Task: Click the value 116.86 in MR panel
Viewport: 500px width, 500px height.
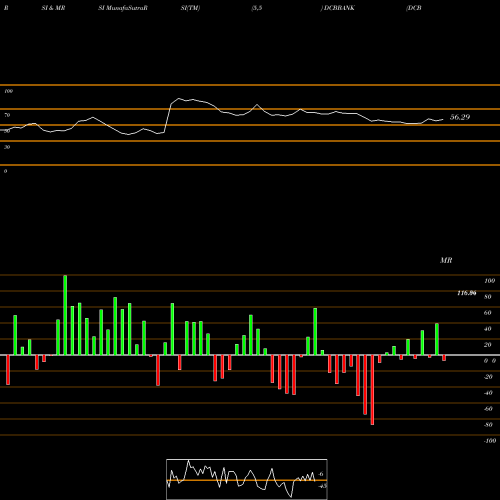Action: coord(467,293)
